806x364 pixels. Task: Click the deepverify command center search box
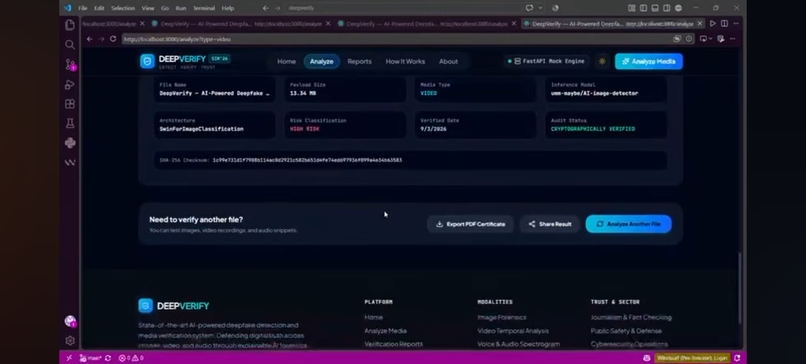(x=404, y=8)
